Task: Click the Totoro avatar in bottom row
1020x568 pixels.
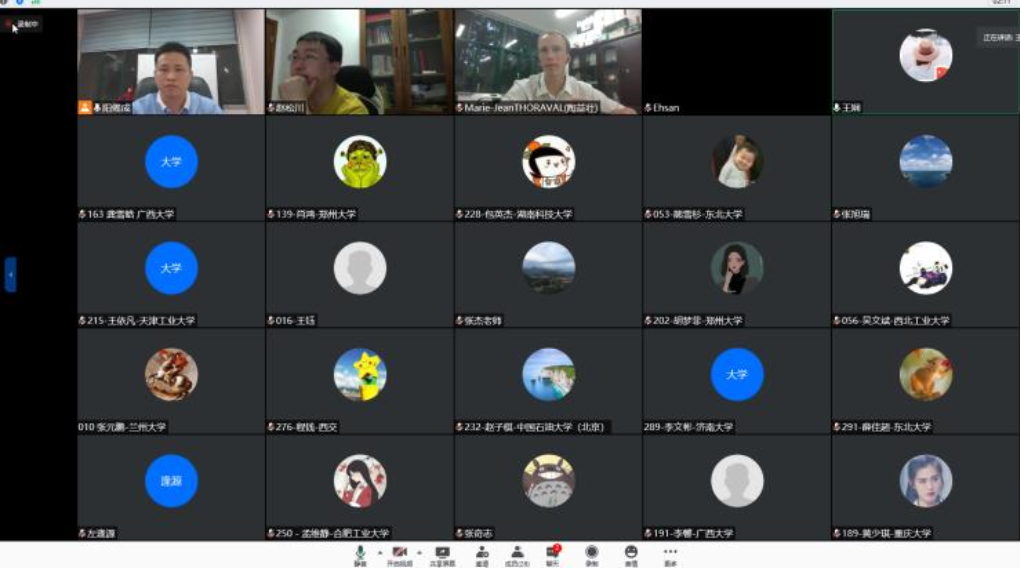Action: pos(548,481)
